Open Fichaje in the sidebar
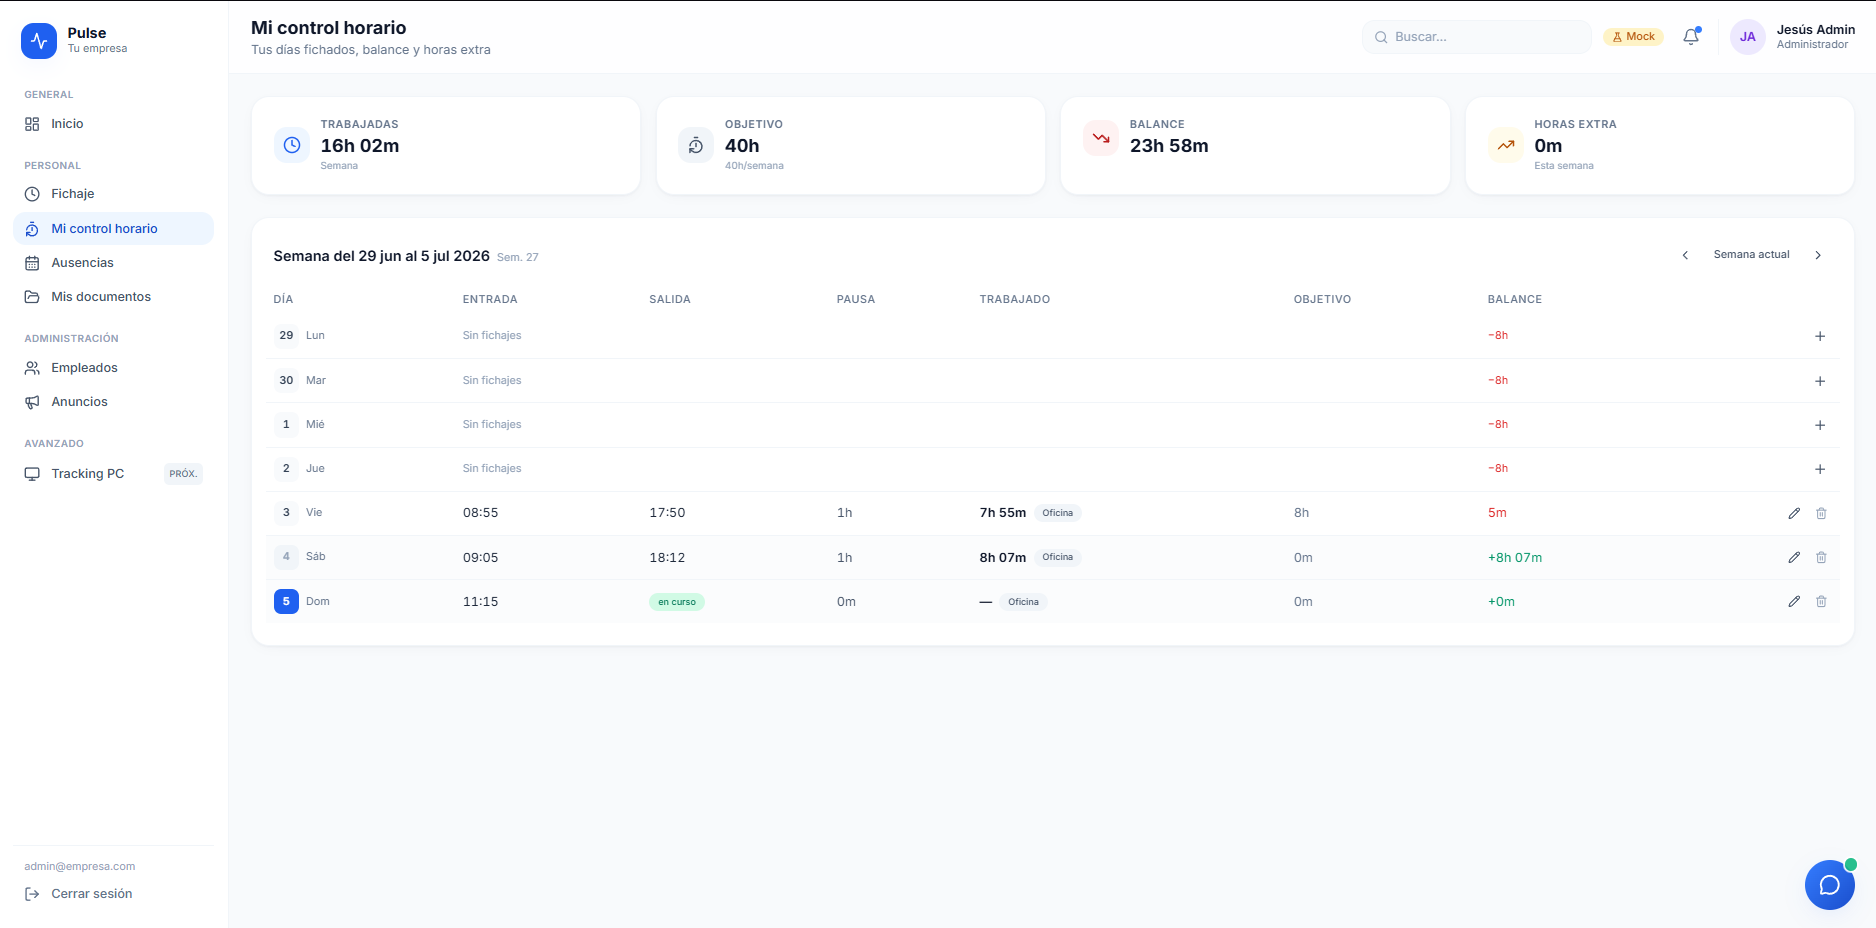This screenshot has width=1876, height=928. tap(113, 194)
